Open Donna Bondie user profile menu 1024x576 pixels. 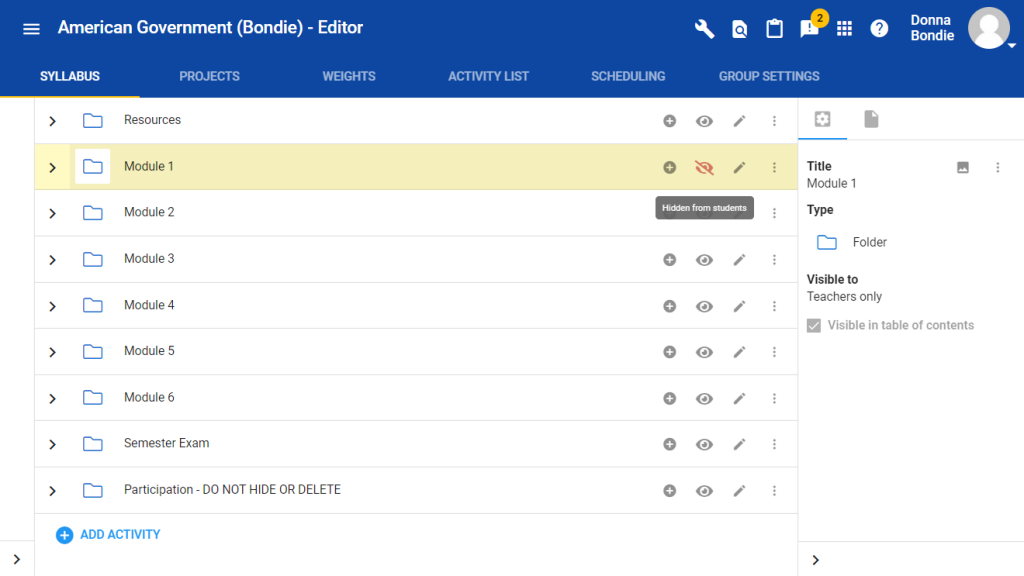tap(988, 28)
